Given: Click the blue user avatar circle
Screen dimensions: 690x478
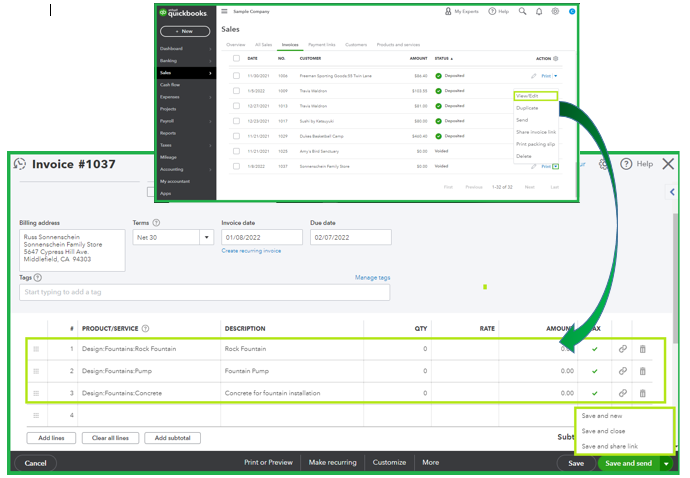Looking at the screenshot, I should [572, 11].
